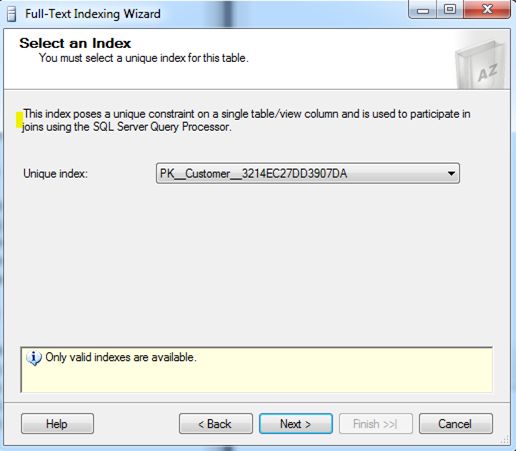Click the disabled Finish button
The height and width of the screenshot is (451, 516).
click(x=376, y=424)
